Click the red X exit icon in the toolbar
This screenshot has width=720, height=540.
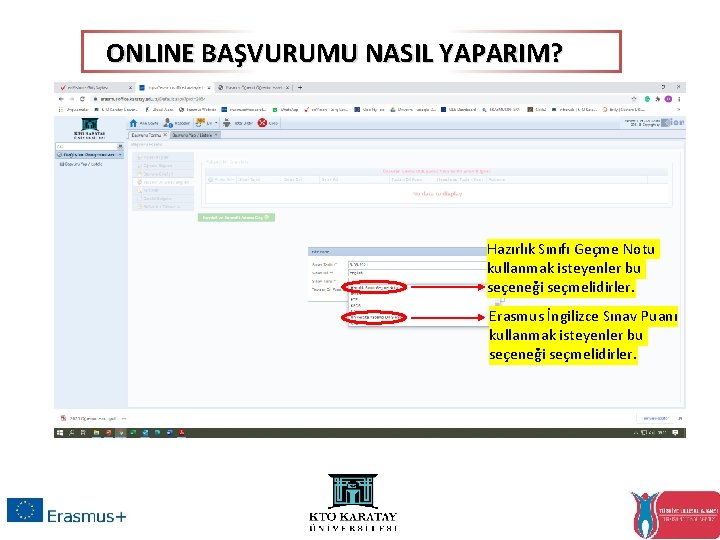click(x=262, y=123)
